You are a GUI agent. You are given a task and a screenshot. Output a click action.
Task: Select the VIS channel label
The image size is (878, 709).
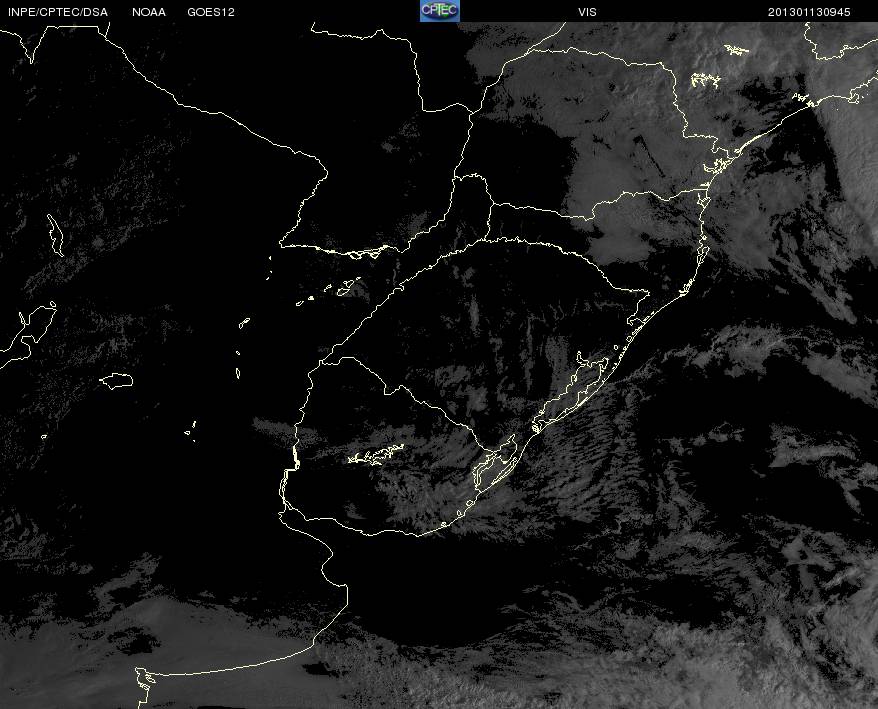[588, 12]
